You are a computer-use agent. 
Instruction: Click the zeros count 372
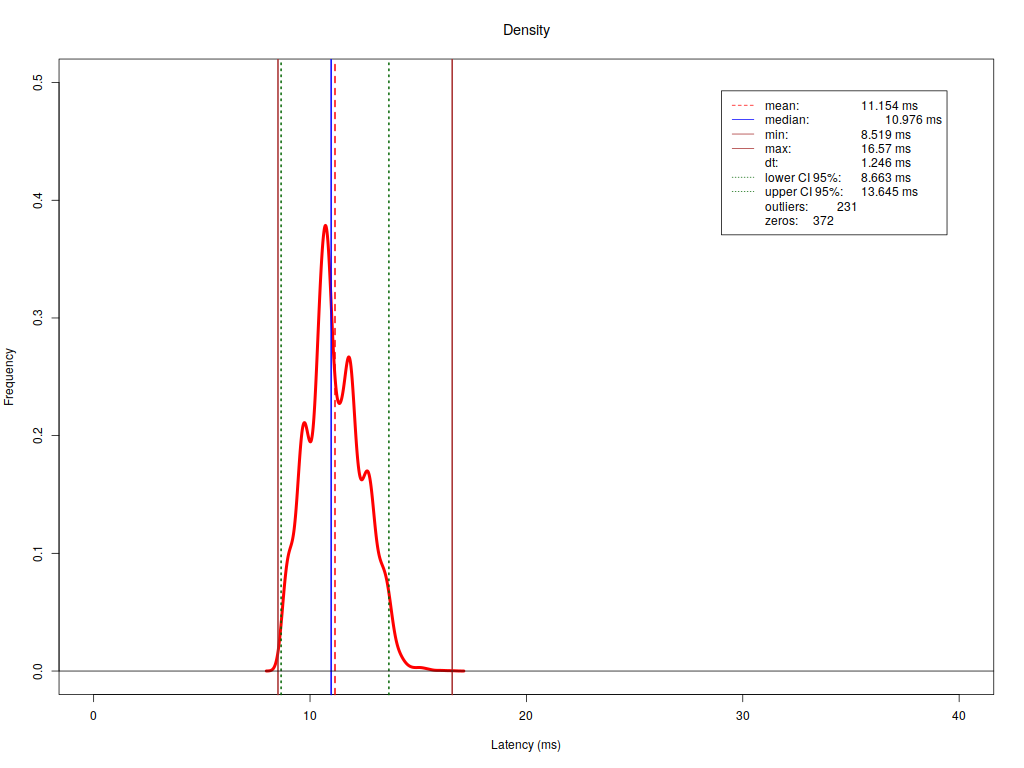823,221
